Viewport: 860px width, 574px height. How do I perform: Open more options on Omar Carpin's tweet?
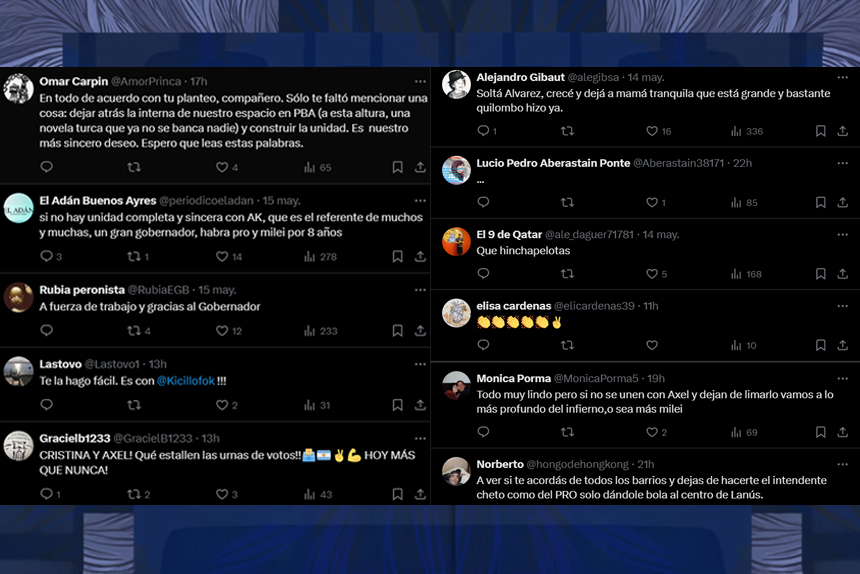point(420,81)
